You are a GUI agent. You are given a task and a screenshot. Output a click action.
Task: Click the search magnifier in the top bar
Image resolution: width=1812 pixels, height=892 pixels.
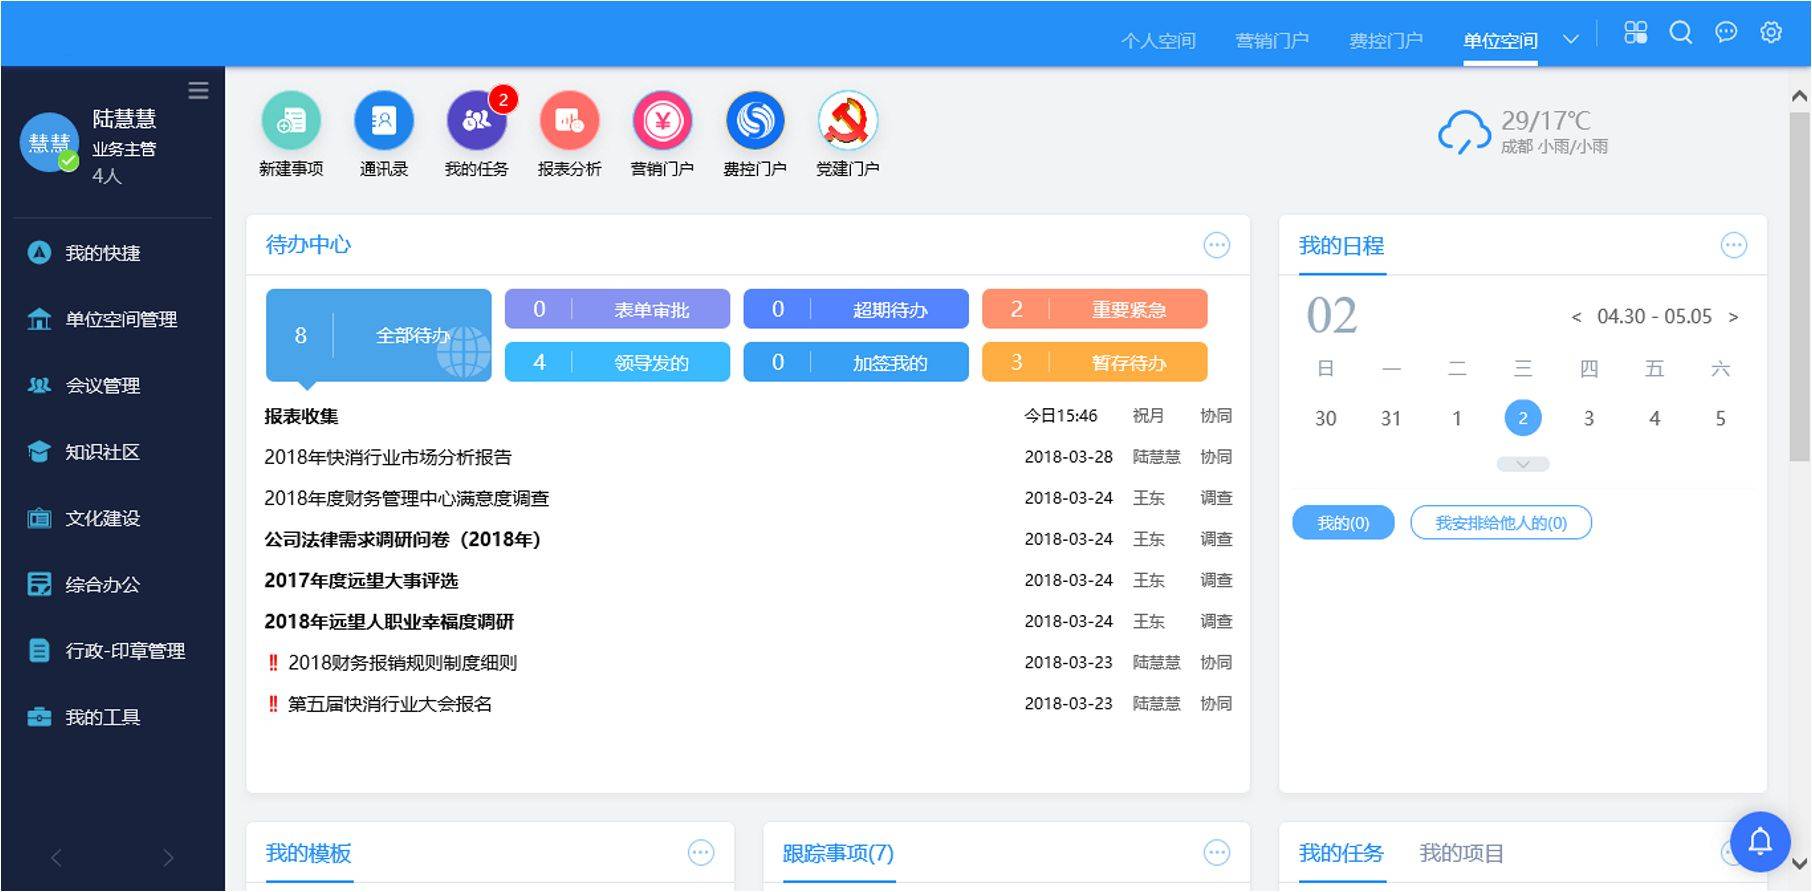[x=1681, y=33]
